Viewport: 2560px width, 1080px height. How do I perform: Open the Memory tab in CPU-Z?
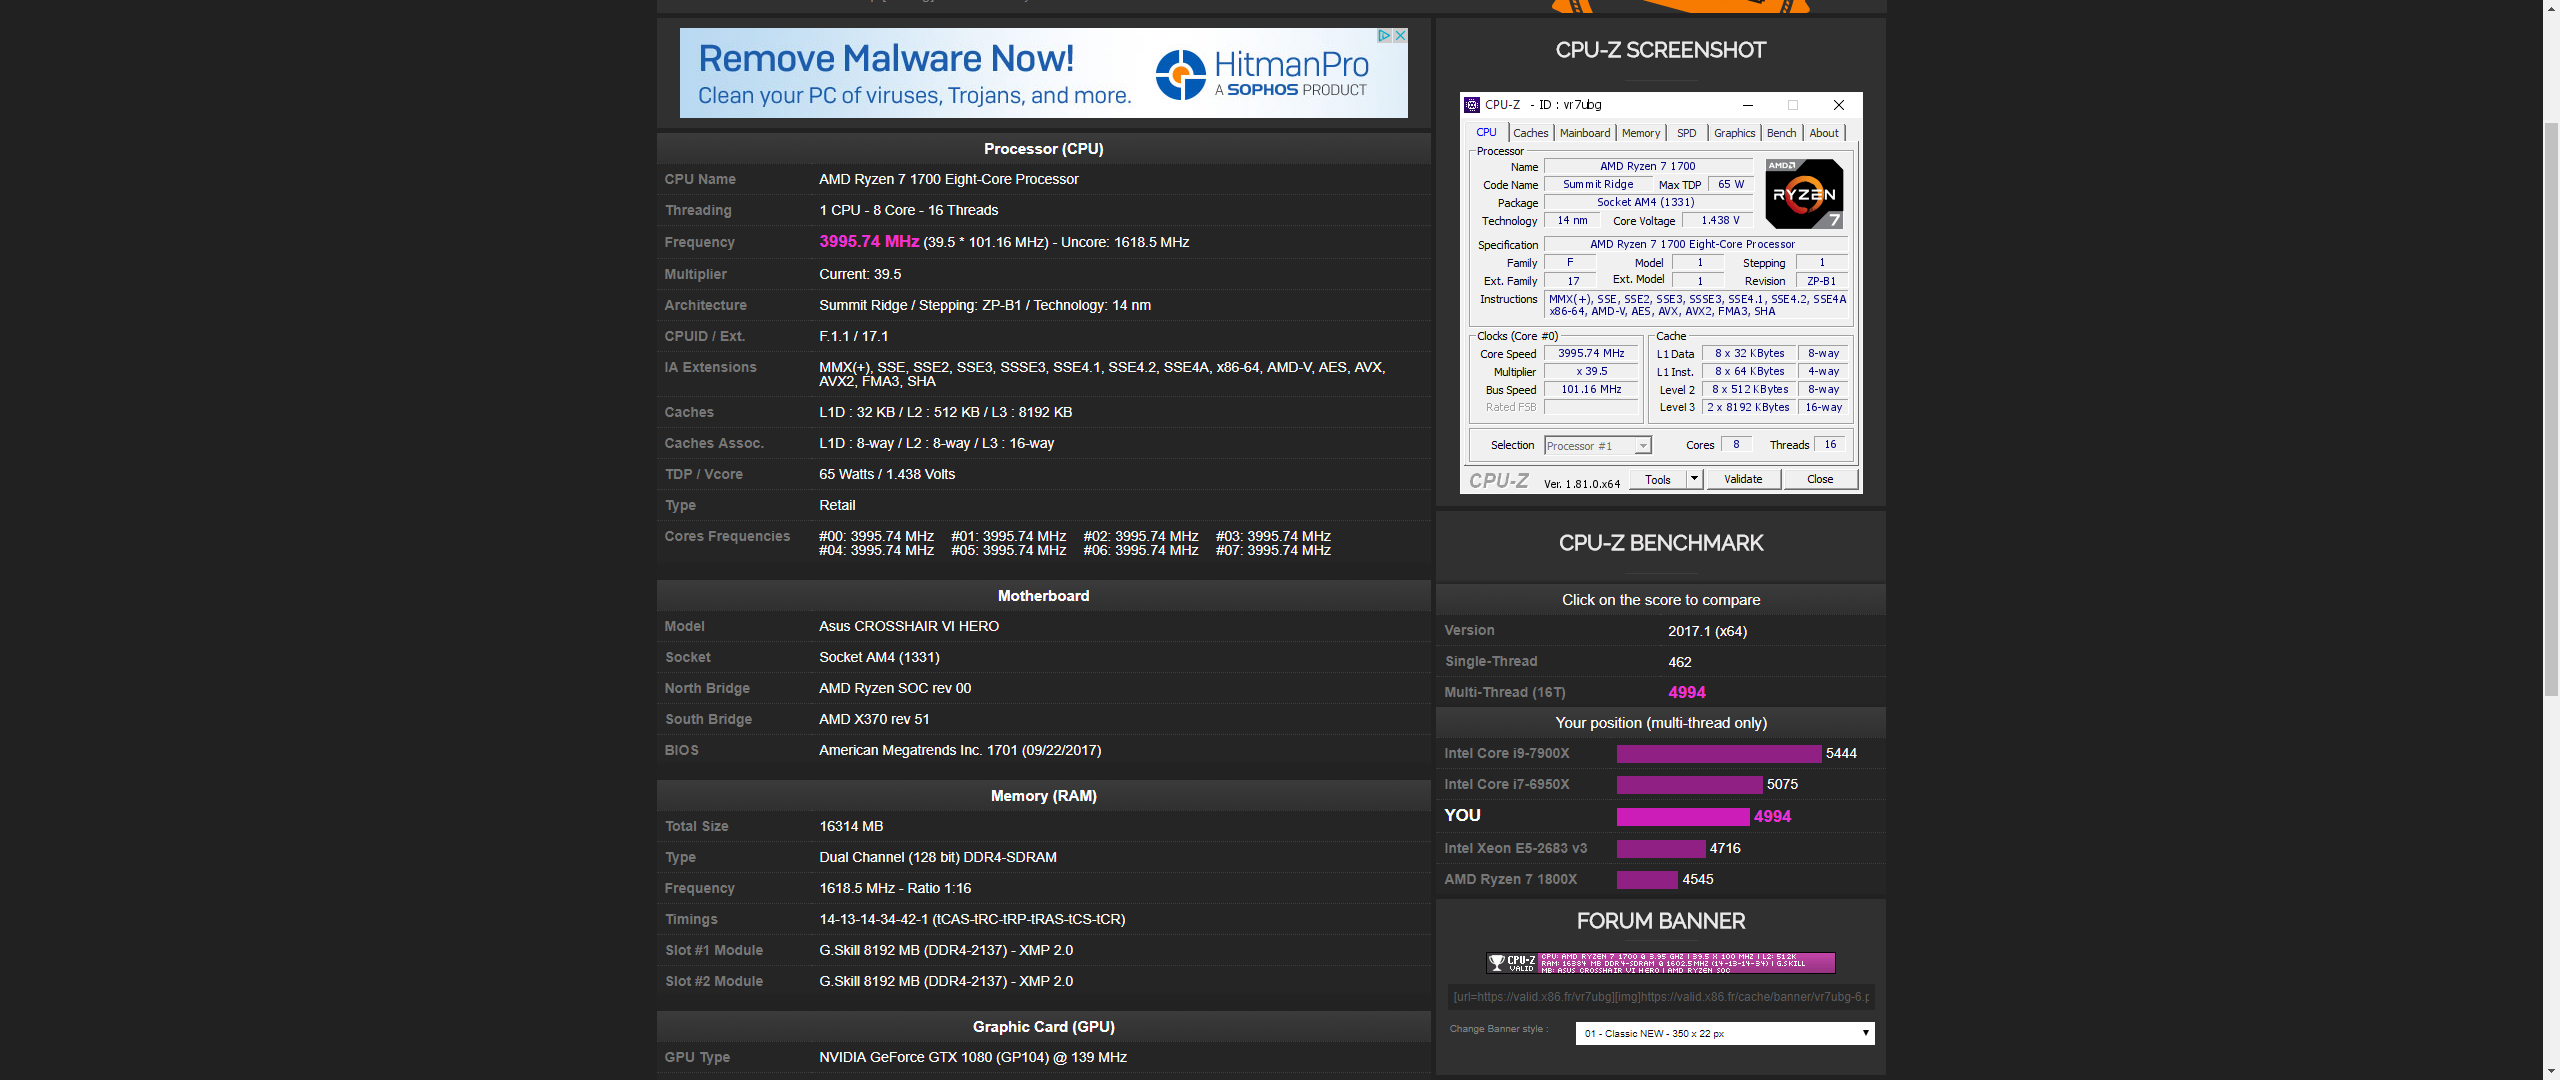click(x=1640, y=133)
